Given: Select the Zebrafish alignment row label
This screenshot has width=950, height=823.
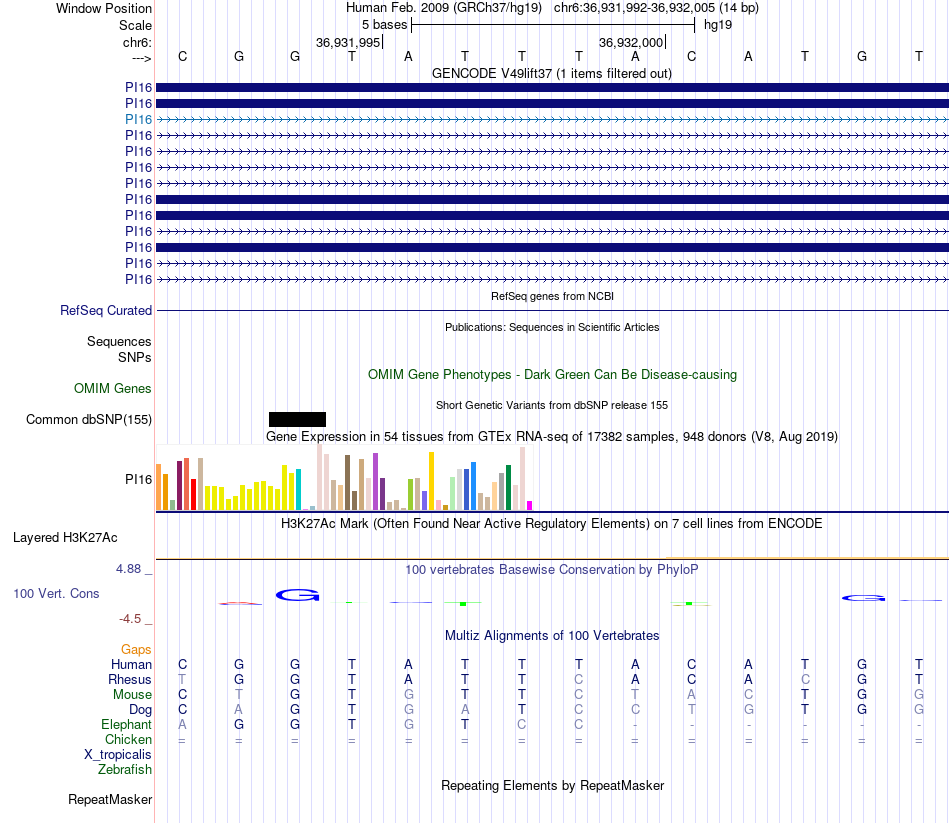Looking at the screenshot, I should pos(125,769).
